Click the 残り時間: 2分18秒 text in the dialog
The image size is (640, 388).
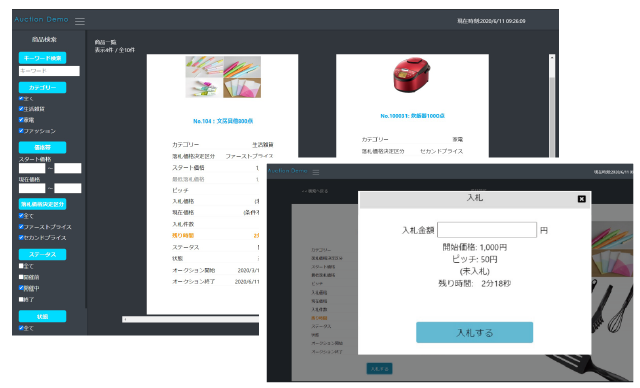click(474, 284)
